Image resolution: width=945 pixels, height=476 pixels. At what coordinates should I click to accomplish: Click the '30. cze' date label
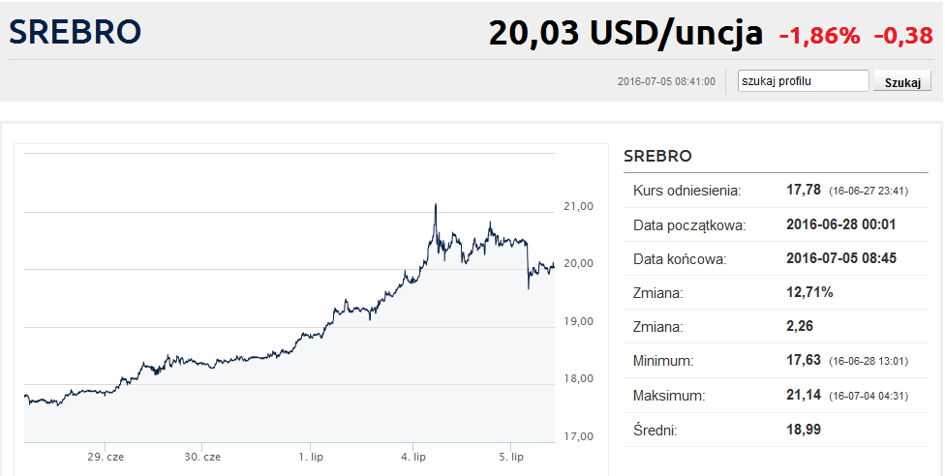(202, 457)
